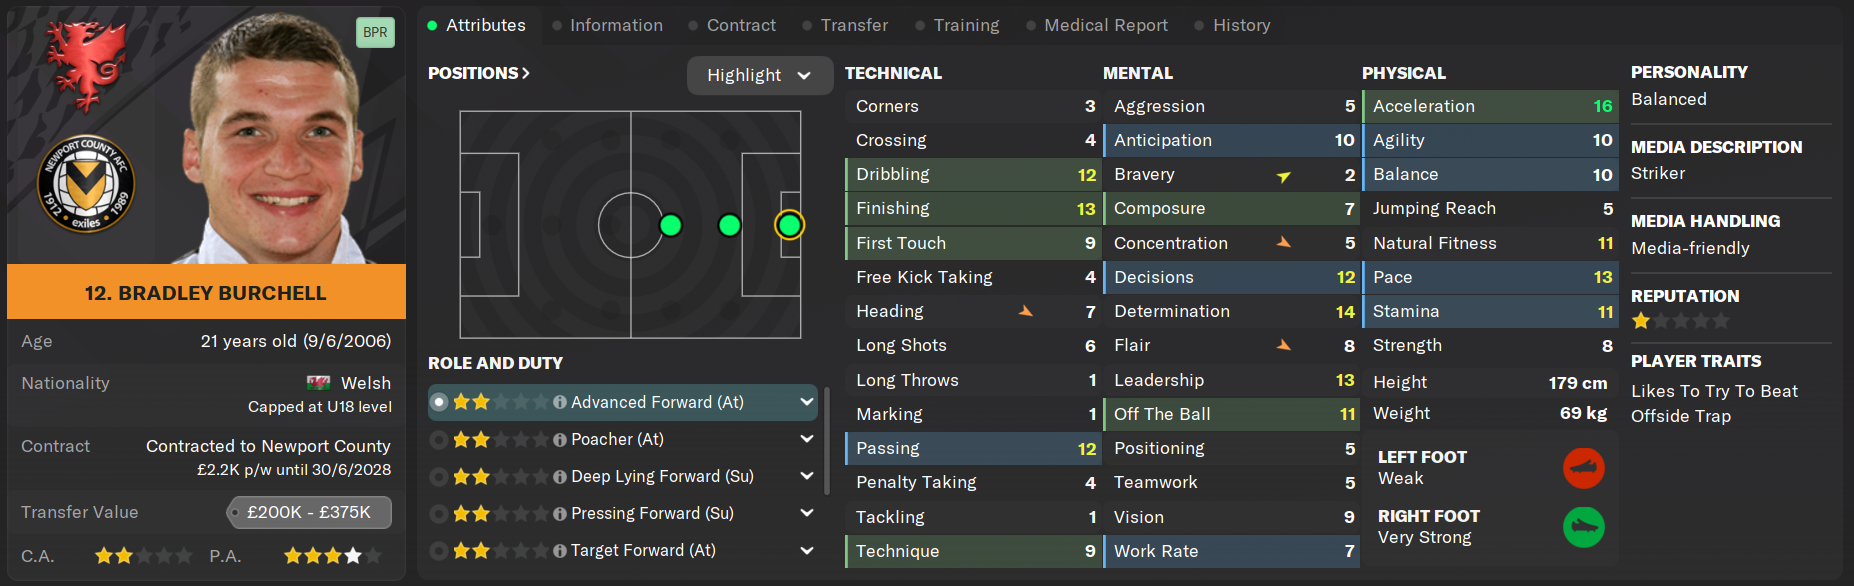Viewport: 1854px width, 586px height.
Task: Click the red left foot boot icon
Action: [1583, 468]
